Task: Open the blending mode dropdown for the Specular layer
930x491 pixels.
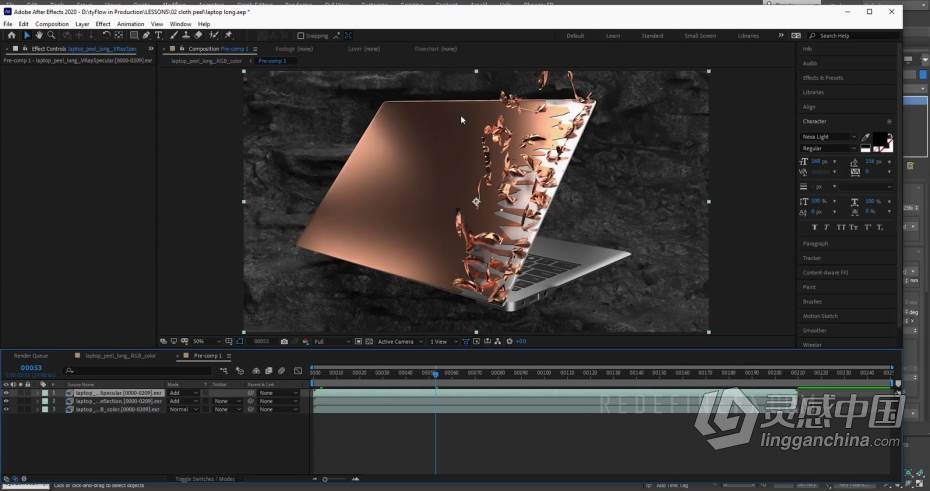Action: 183,393
